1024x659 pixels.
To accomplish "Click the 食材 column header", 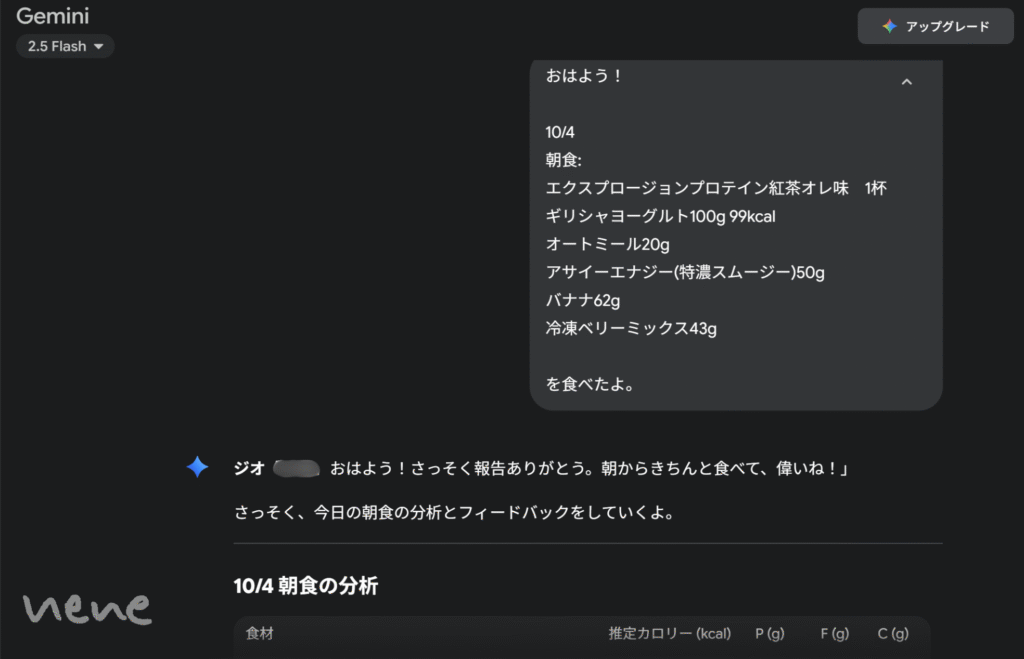I will click(260, 633).
